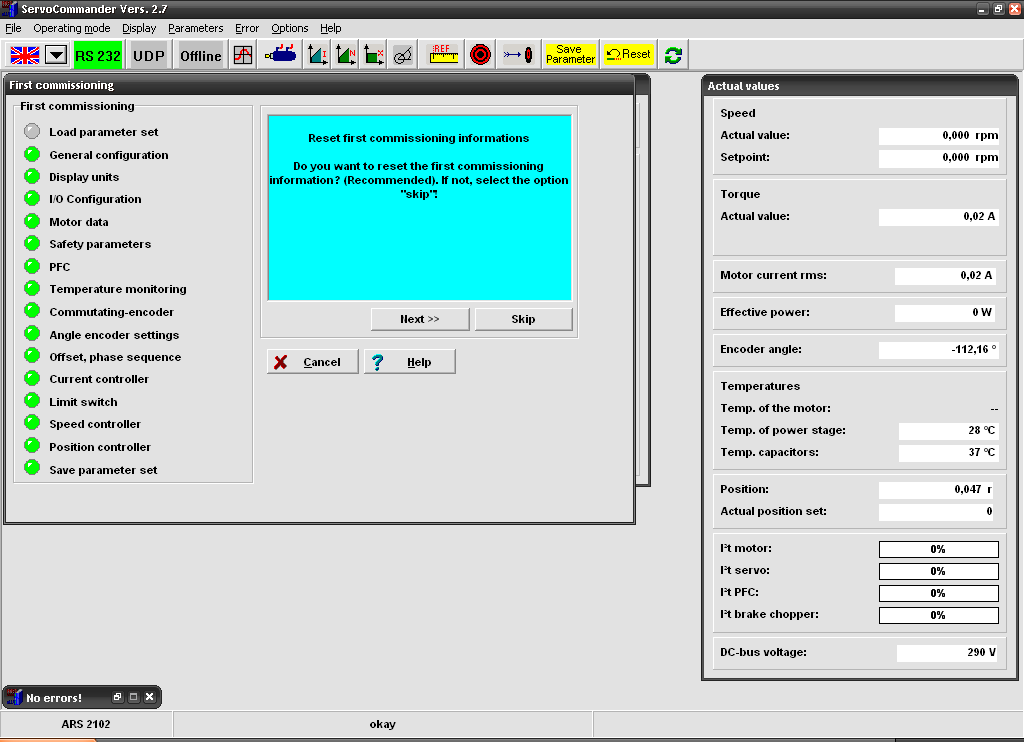
Task: Open the oscilloscope curve icon
Action: tap(243, 55)
